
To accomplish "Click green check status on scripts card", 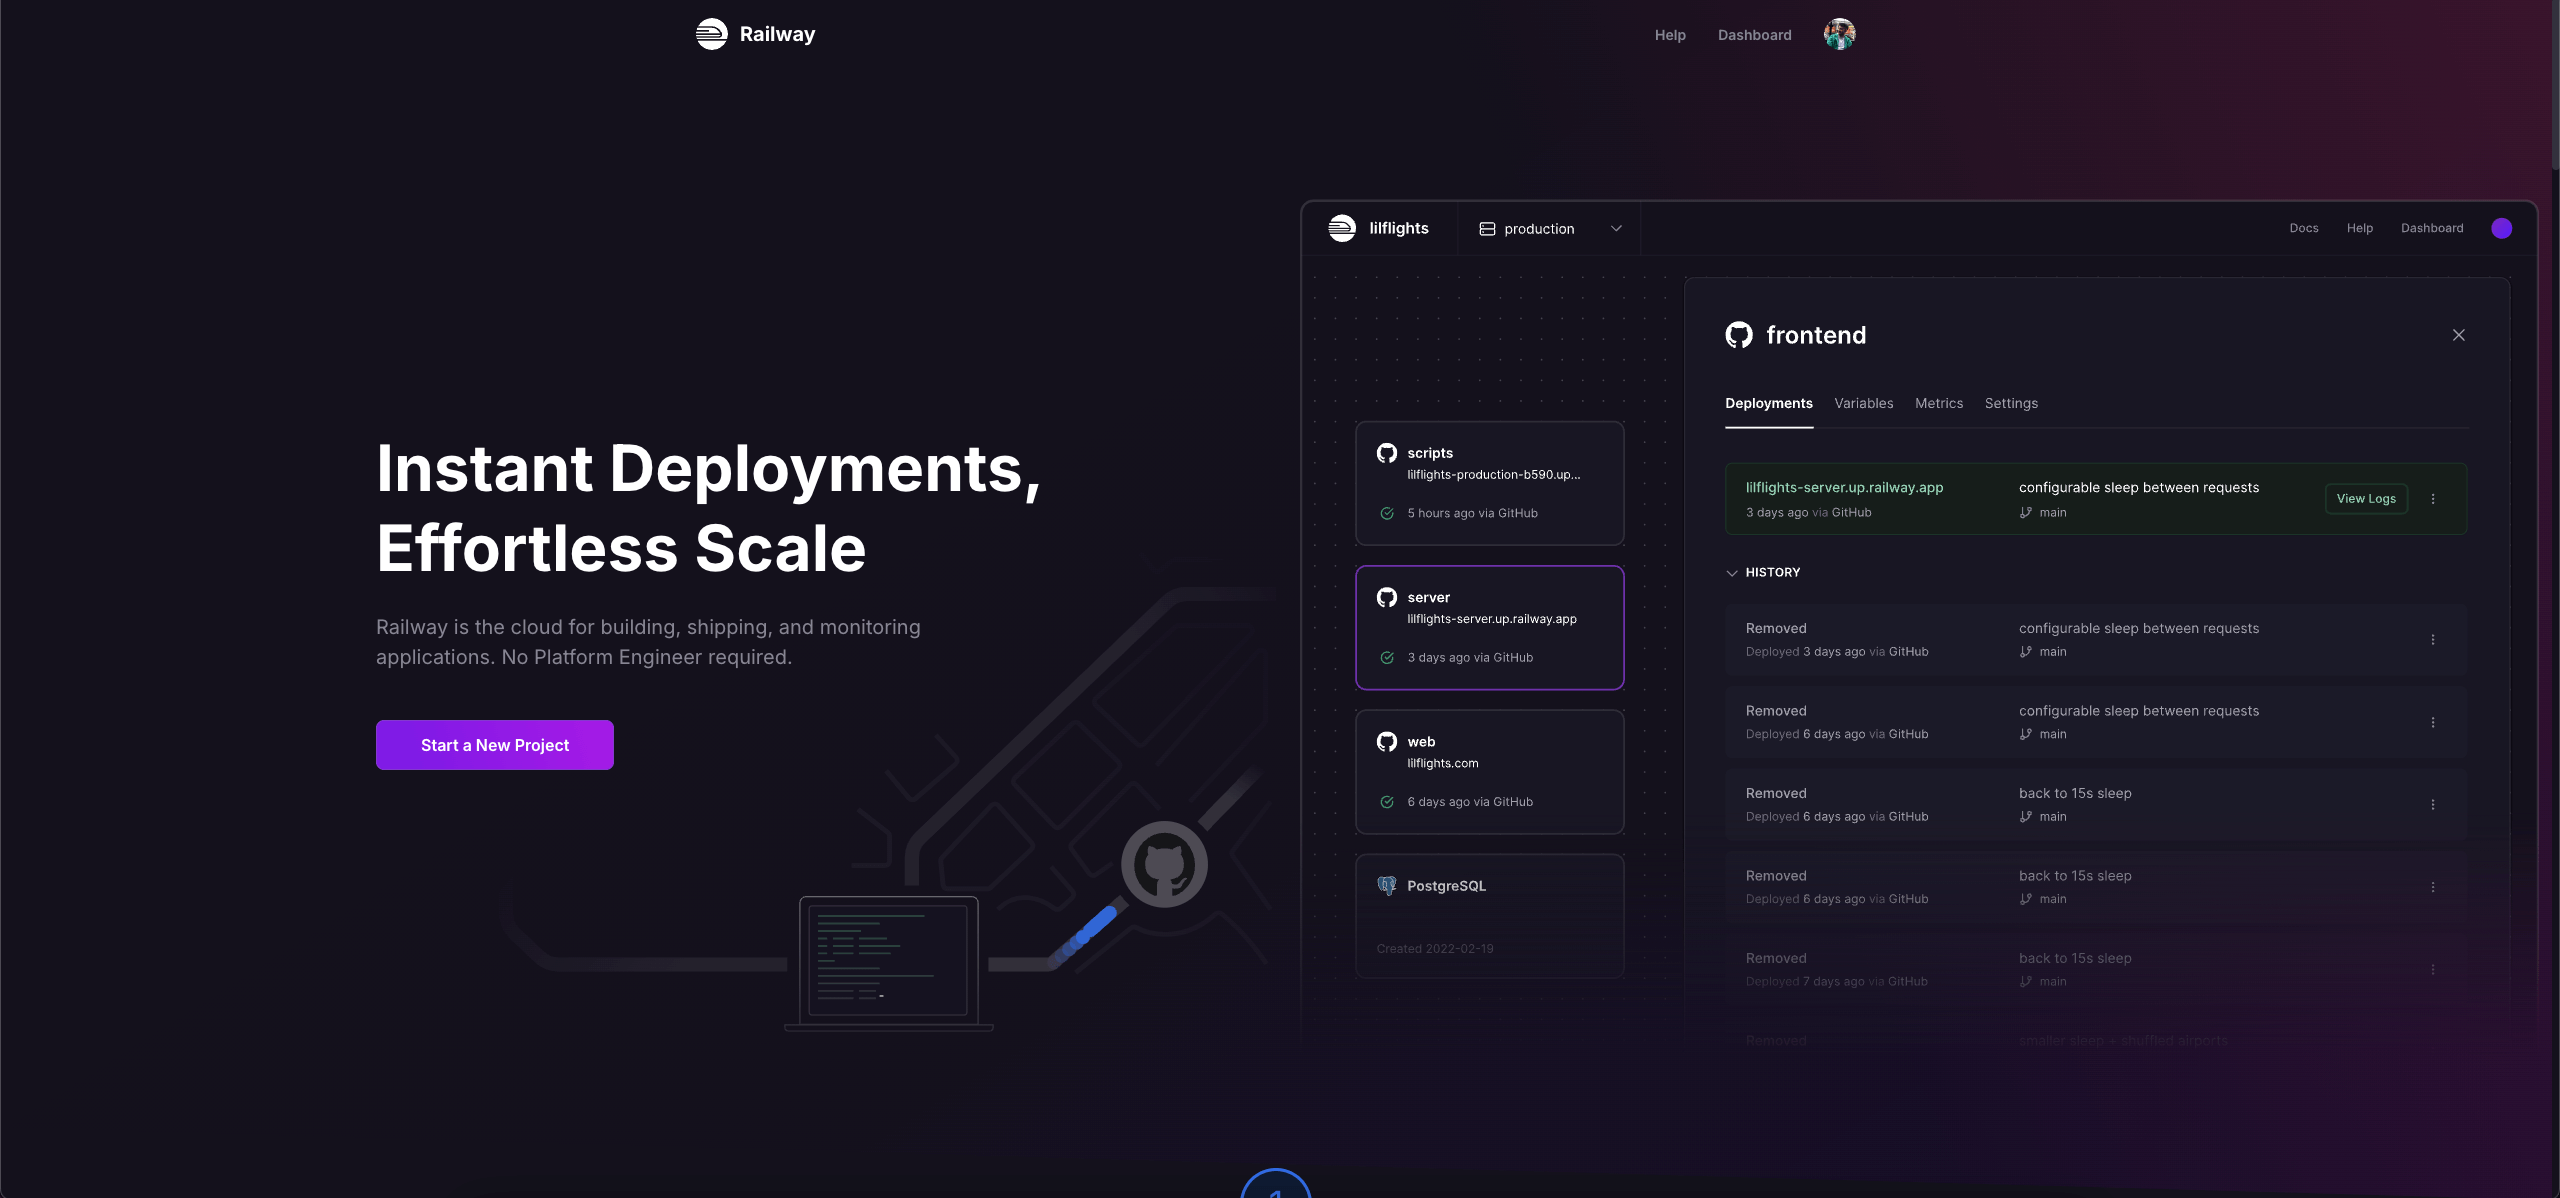I will click(1387, 513).
